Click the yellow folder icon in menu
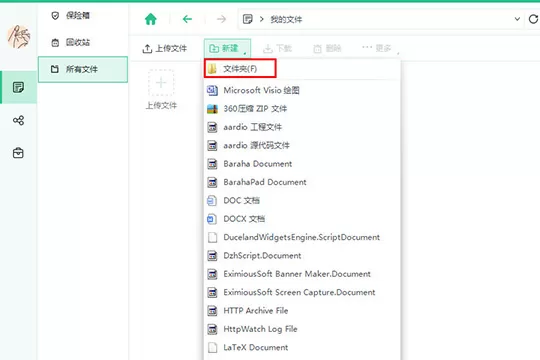The height and width of the screenshot is (360, 540). pos(212,69)
